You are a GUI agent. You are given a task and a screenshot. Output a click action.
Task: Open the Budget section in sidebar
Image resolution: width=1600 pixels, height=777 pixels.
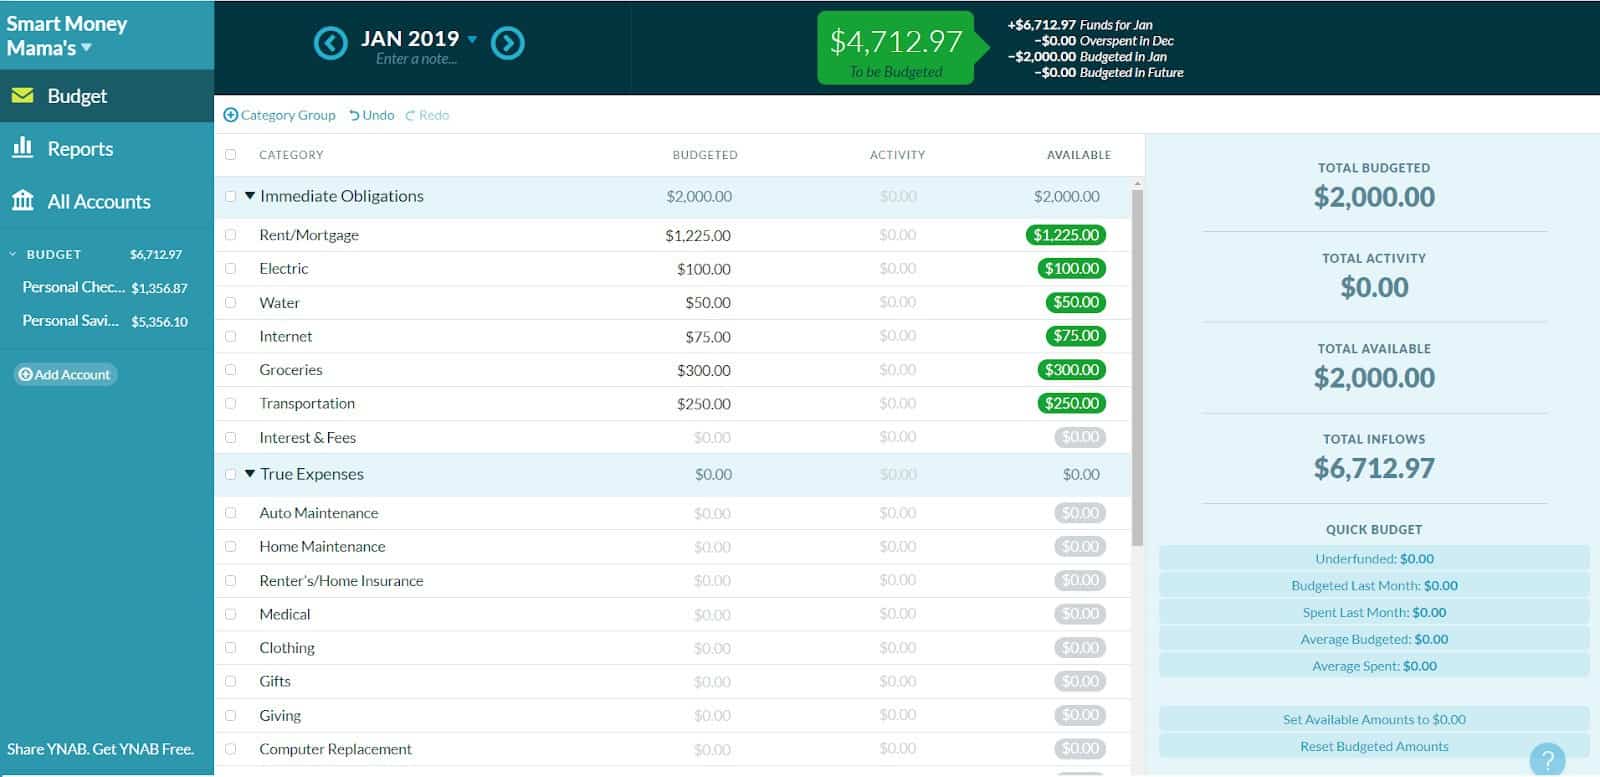click(107, 96)
